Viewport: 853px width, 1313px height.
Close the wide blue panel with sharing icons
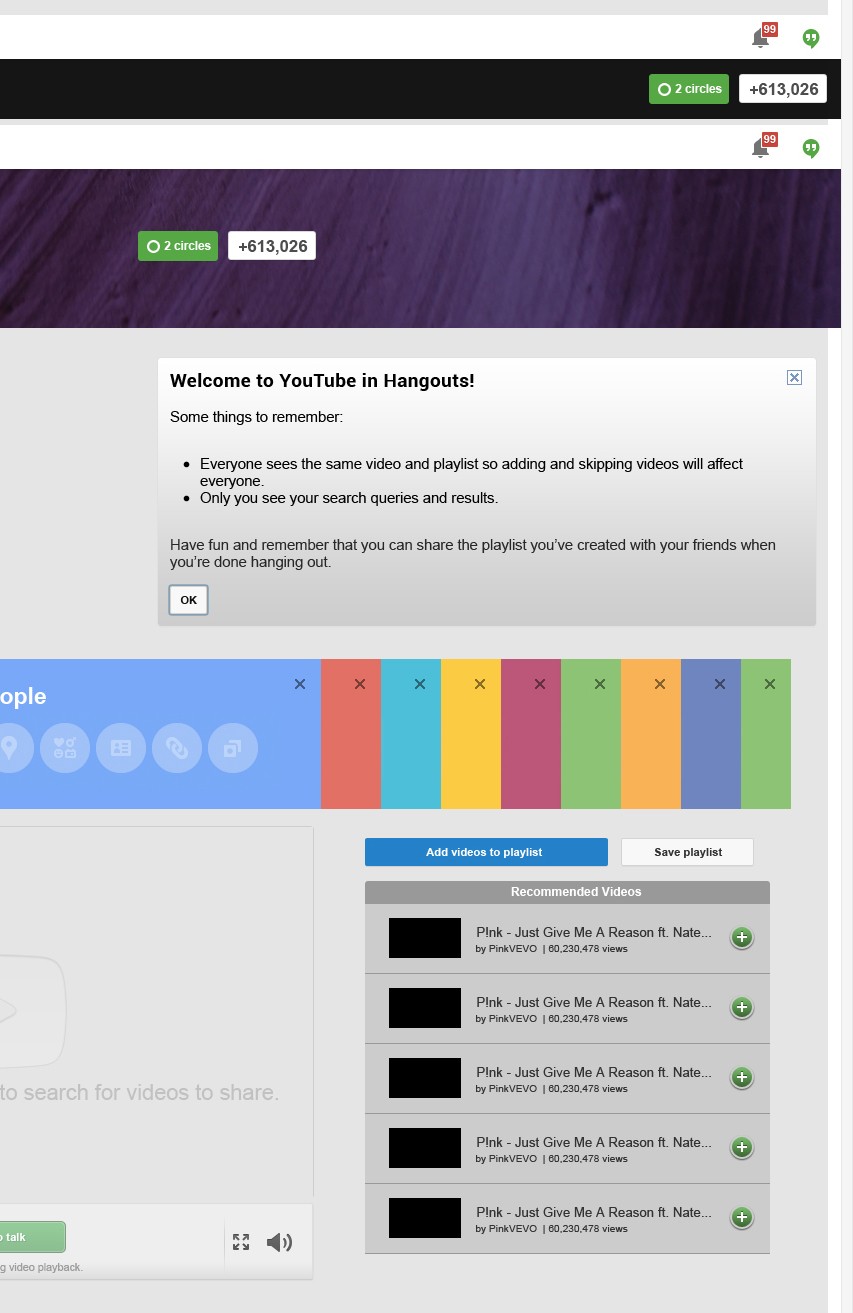(x=300, y=684)
